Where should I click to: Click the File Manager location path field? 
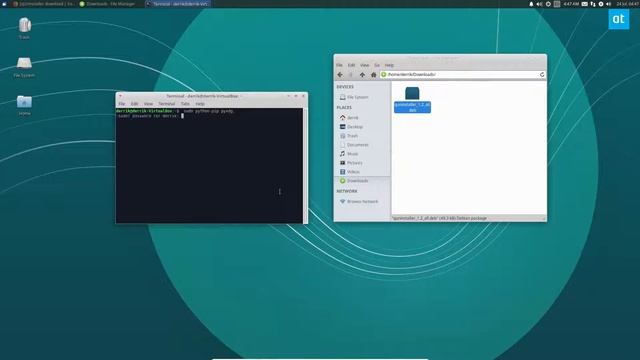(462, 75)
